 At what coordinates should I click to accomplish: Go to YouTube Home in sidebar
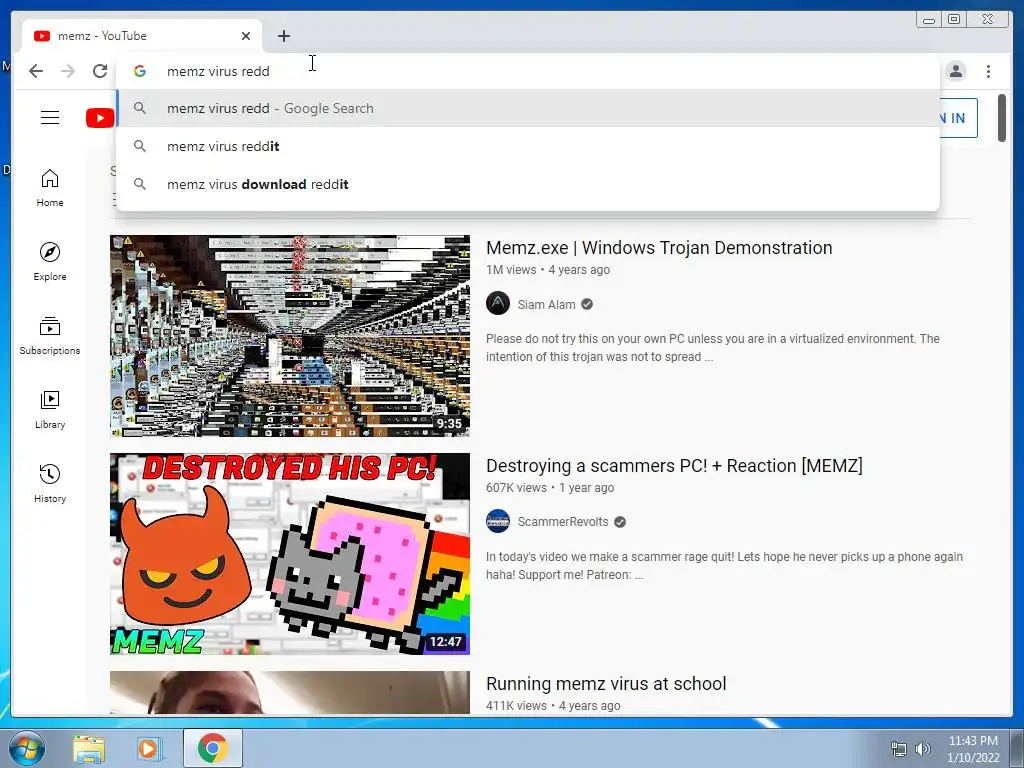pyautogui.click(x=50, y=188)
